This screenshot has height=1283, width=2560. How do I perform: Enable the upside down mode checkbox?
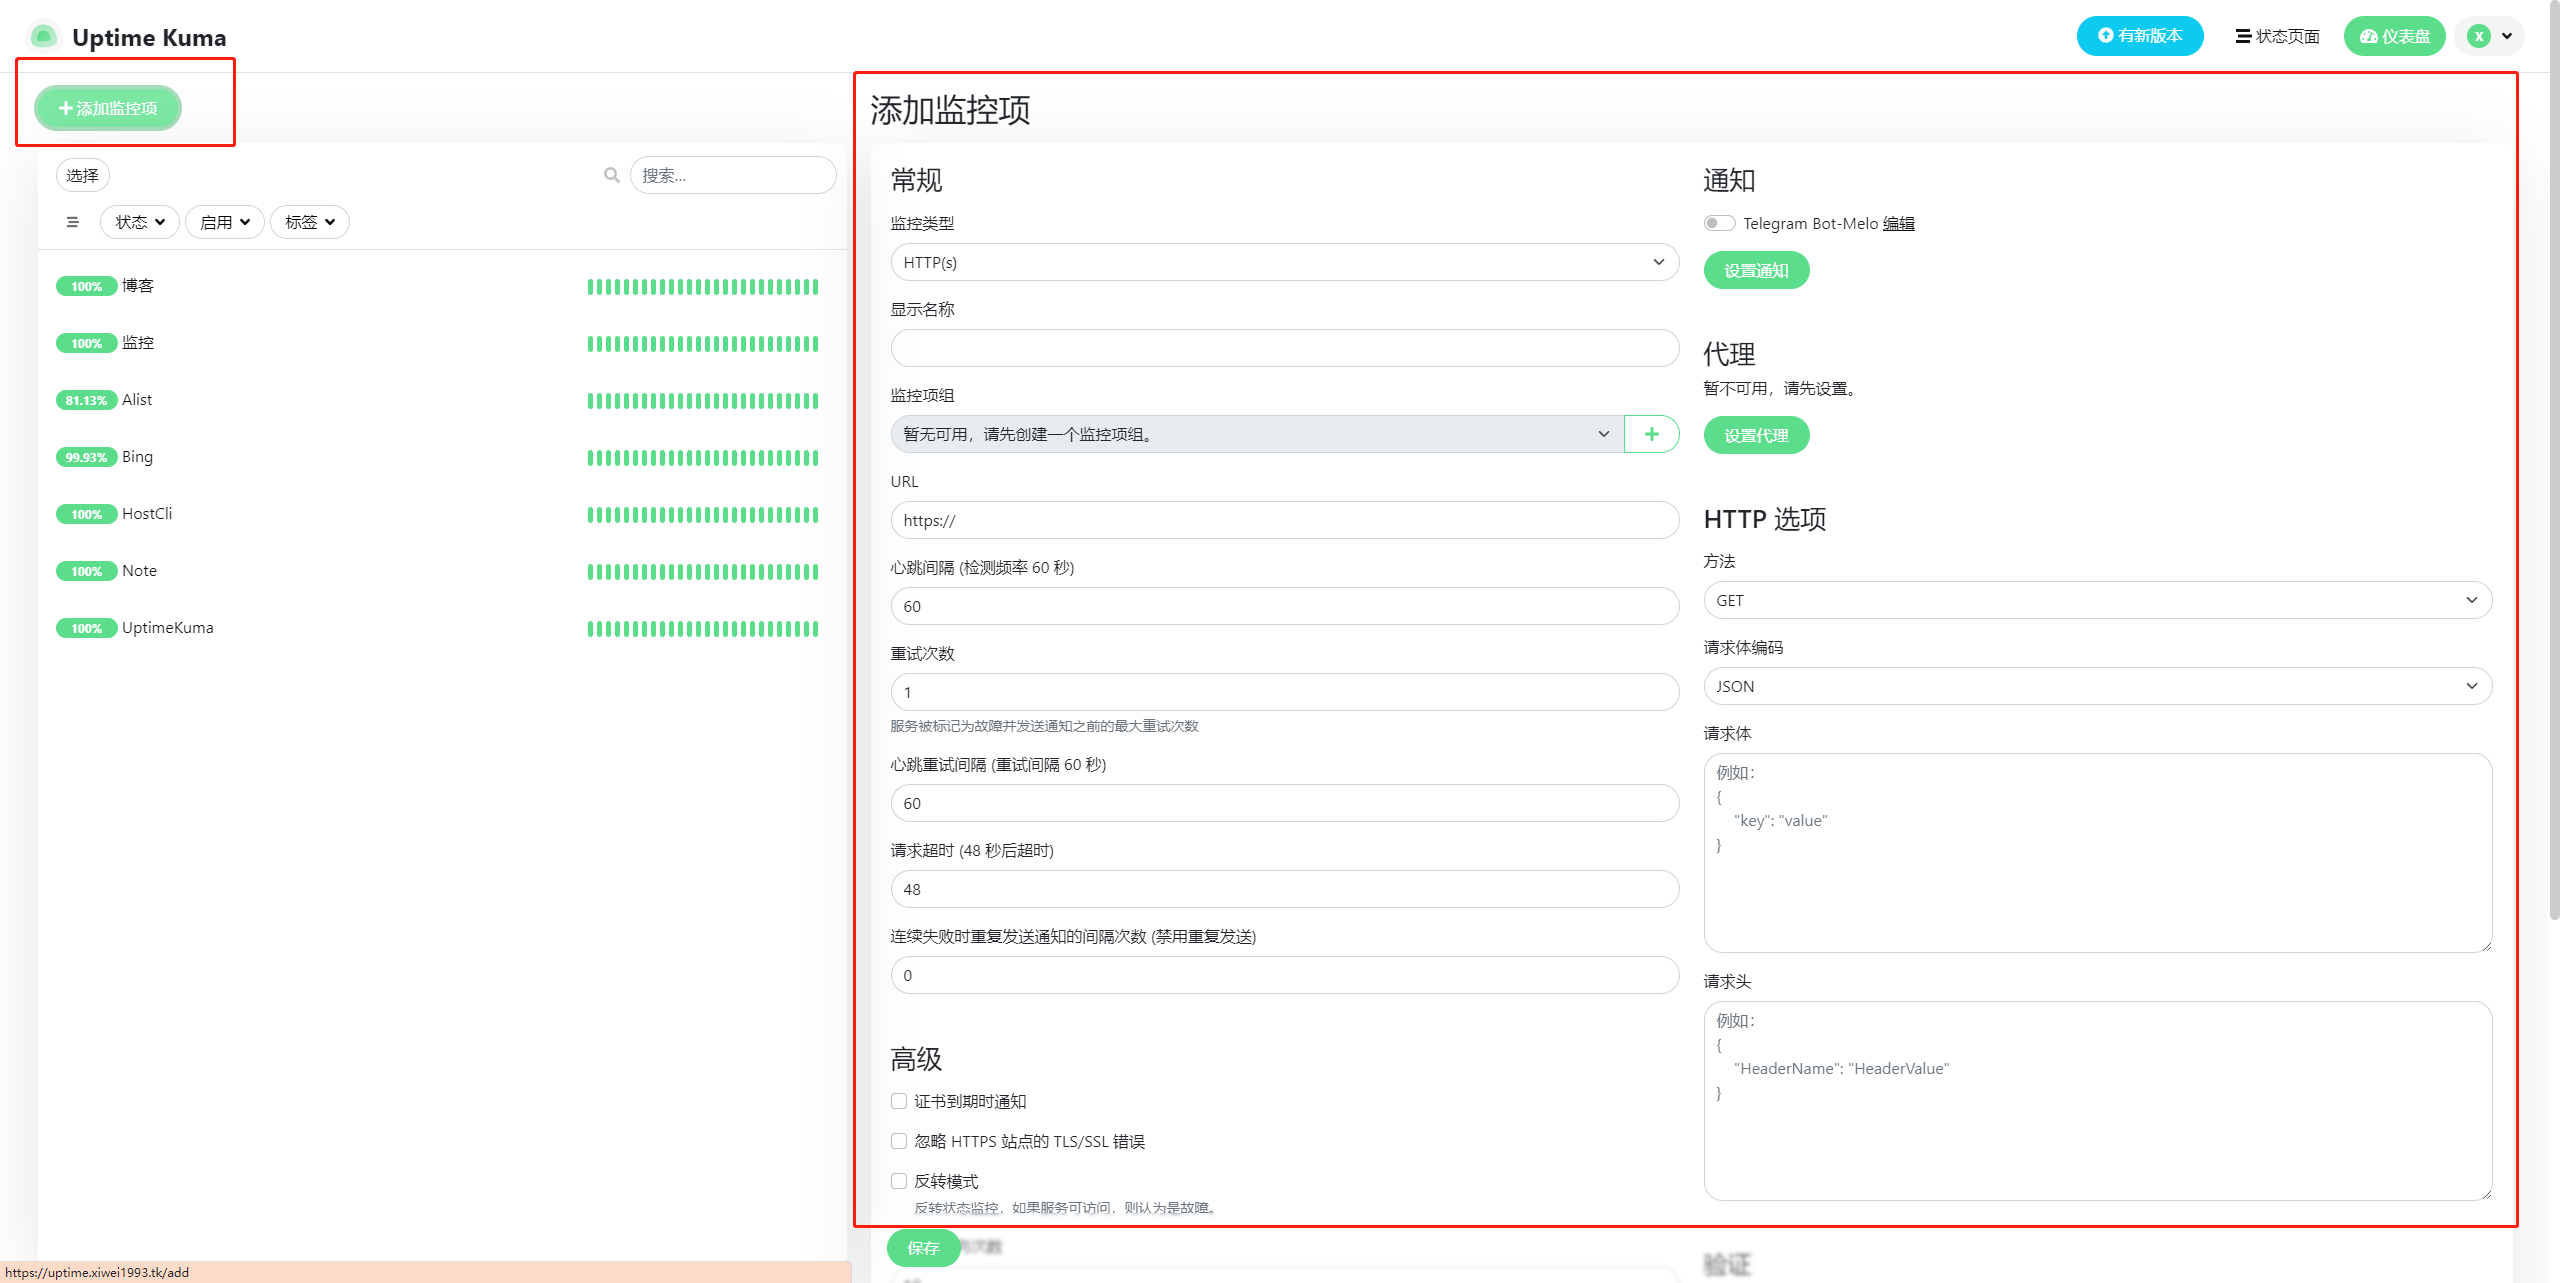click(899, 1181)
